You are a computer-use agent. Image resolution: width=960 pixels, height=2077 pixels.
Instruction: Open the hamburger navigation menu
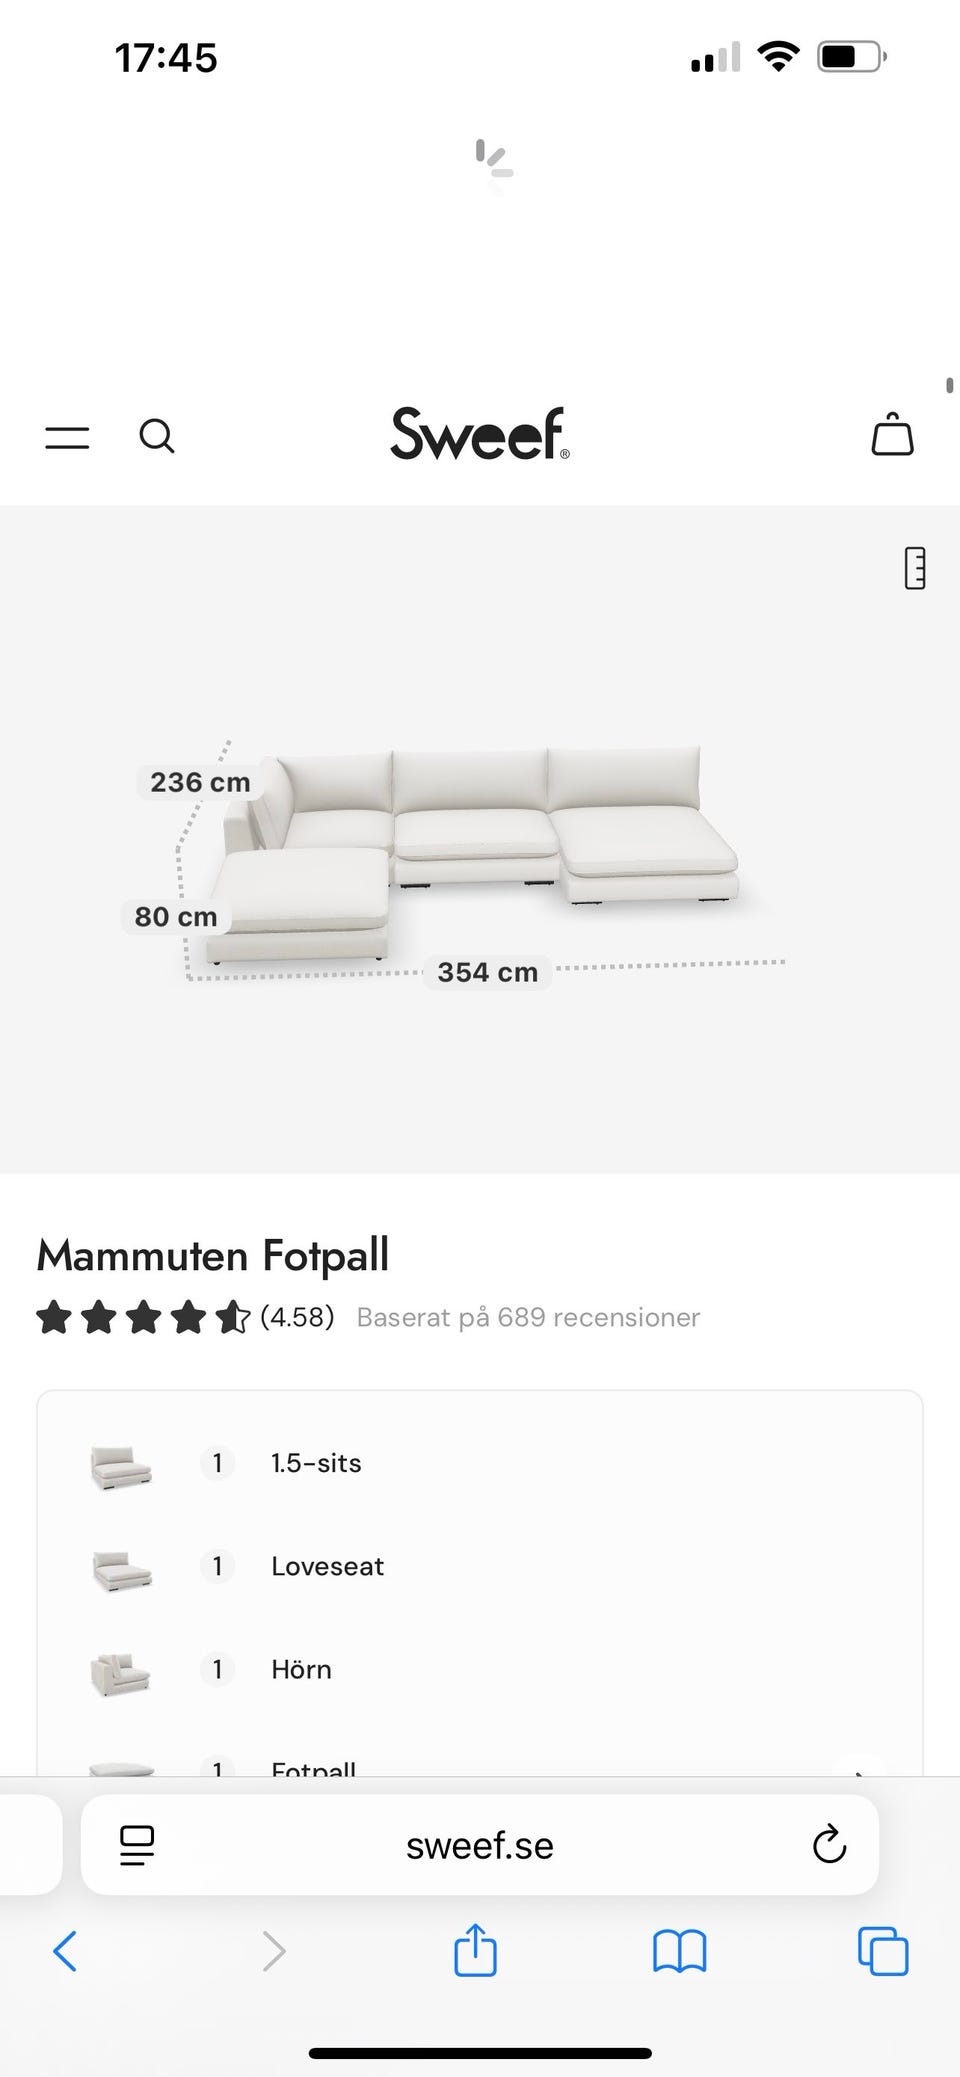click(x=67, y=437)
